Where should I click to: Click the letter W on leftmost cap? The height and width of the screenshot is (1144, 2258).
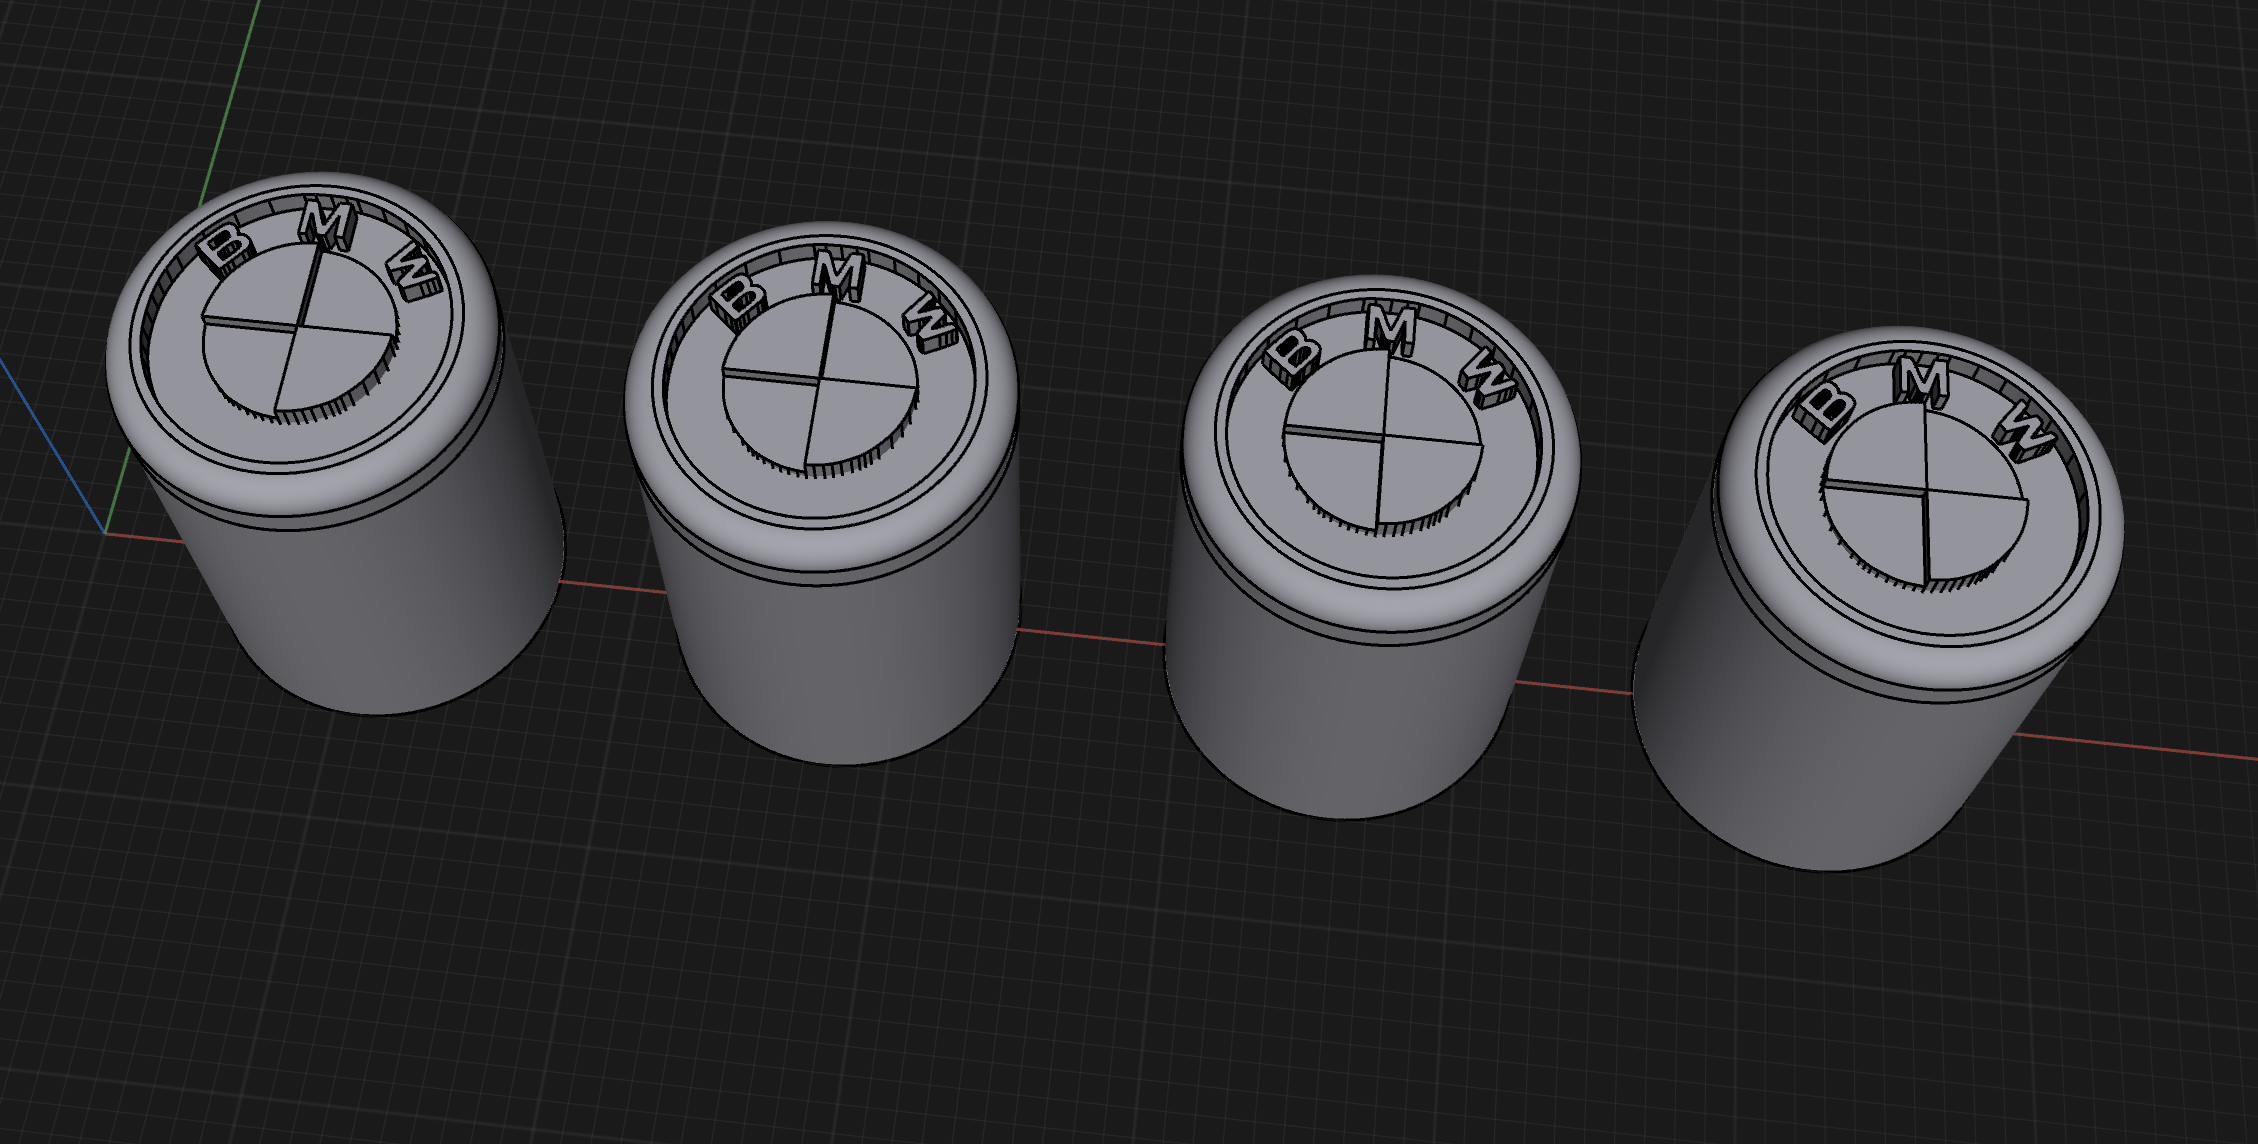pos(413,270)
